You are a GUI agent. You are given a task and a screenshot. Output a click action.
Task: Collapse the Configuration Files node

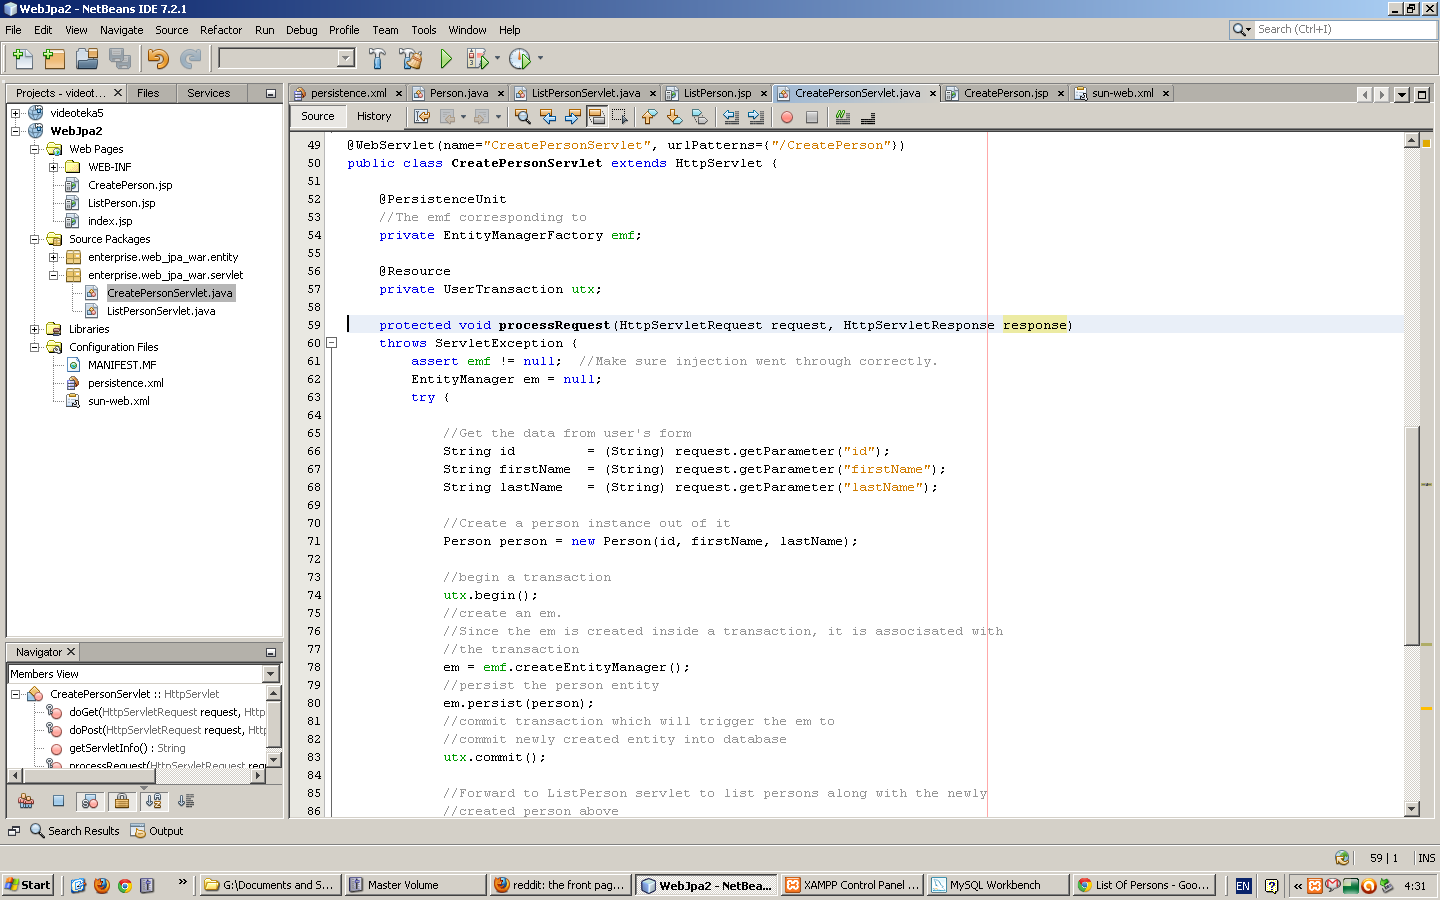[x=35, y=347]
